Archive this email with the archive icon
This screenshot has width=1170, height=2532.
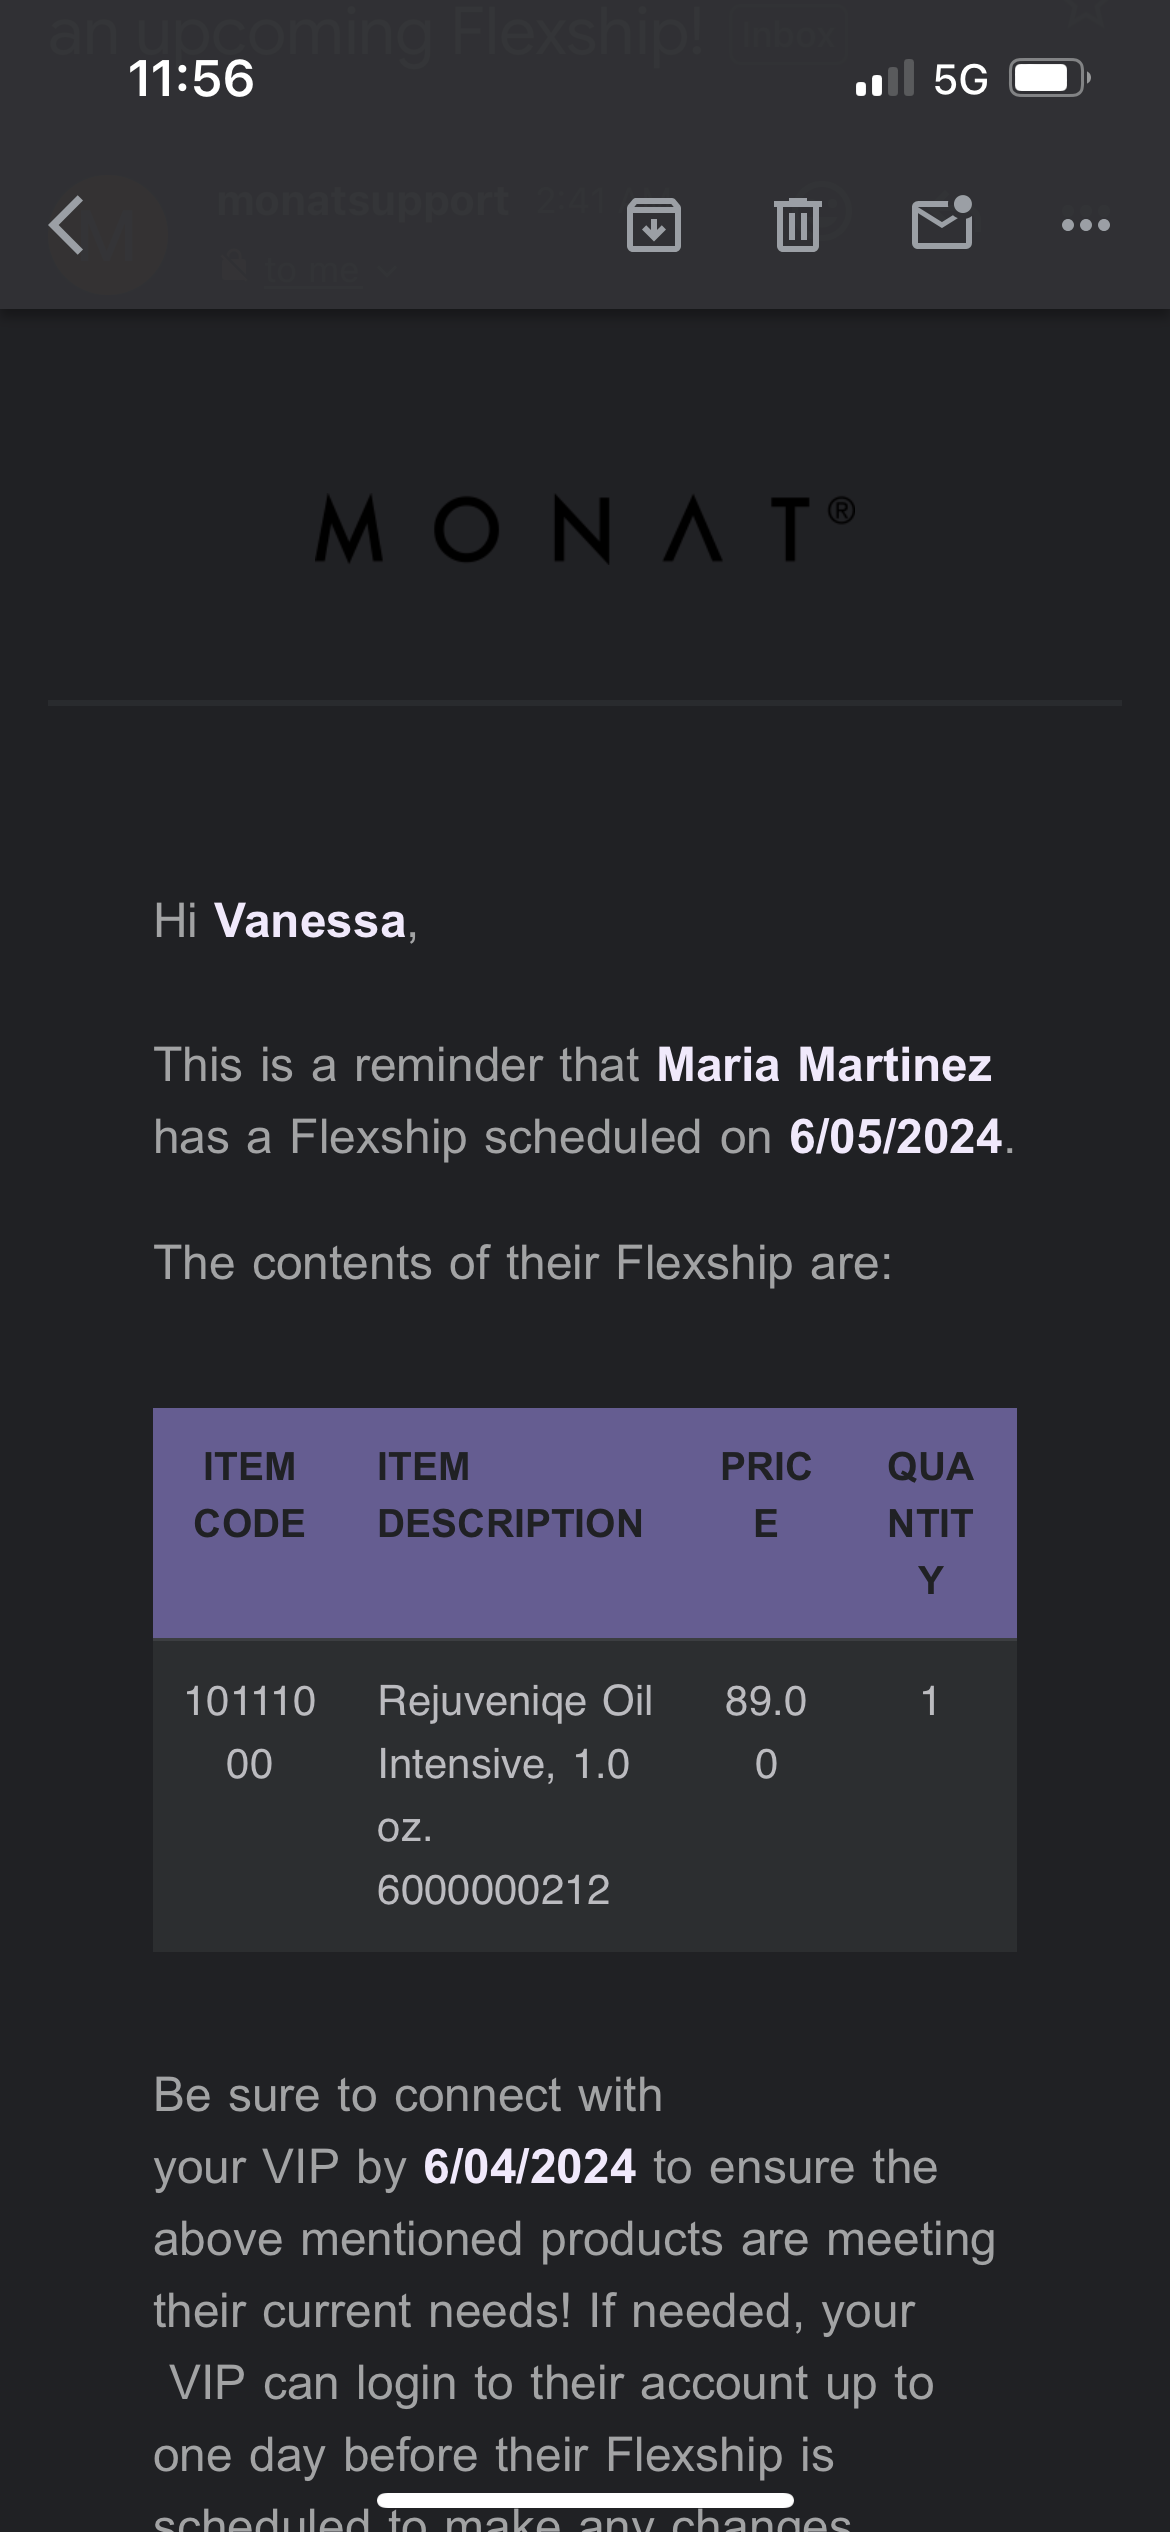coord(653,225)
